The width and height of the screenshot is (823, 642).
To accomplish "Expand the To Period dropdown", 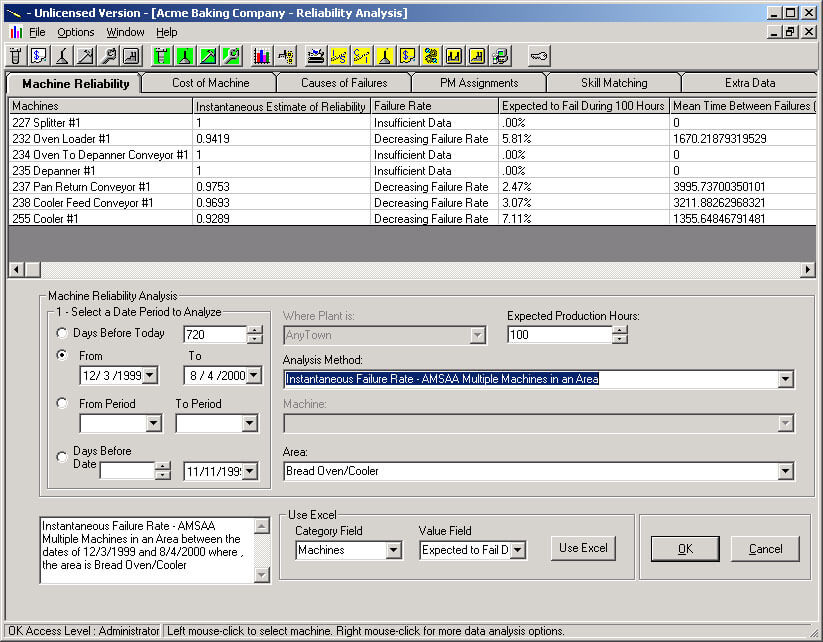I will click(250, 423).
